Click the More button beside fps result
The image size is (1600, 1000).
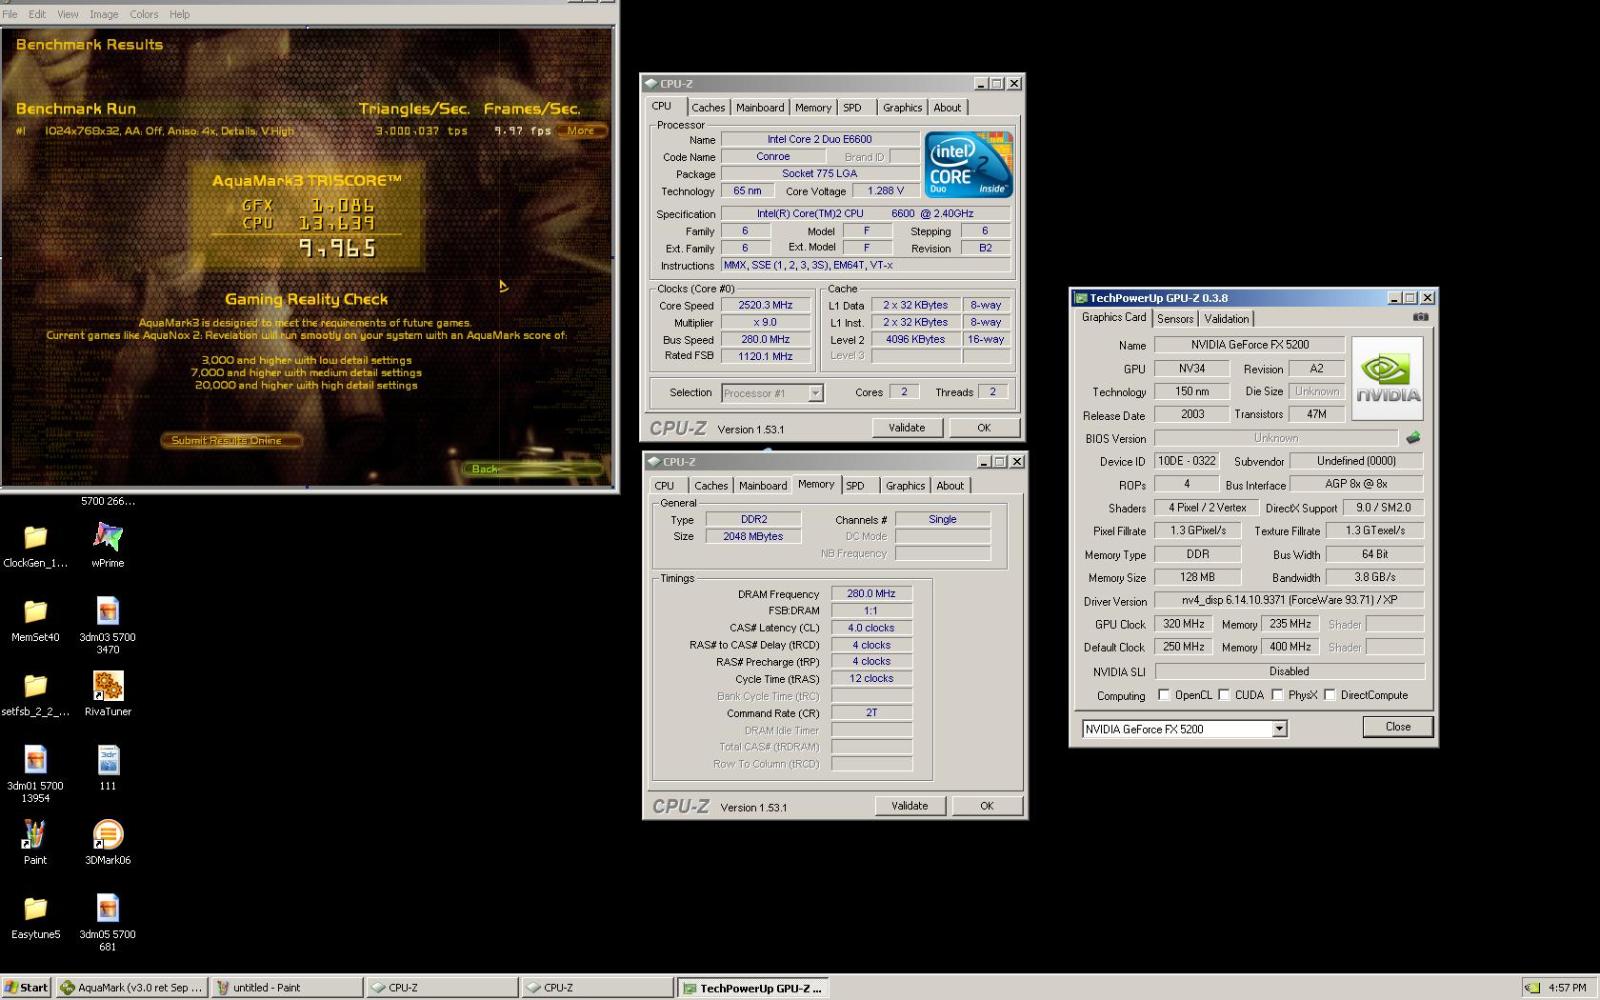pyautogui.click(x=581, y=131)
